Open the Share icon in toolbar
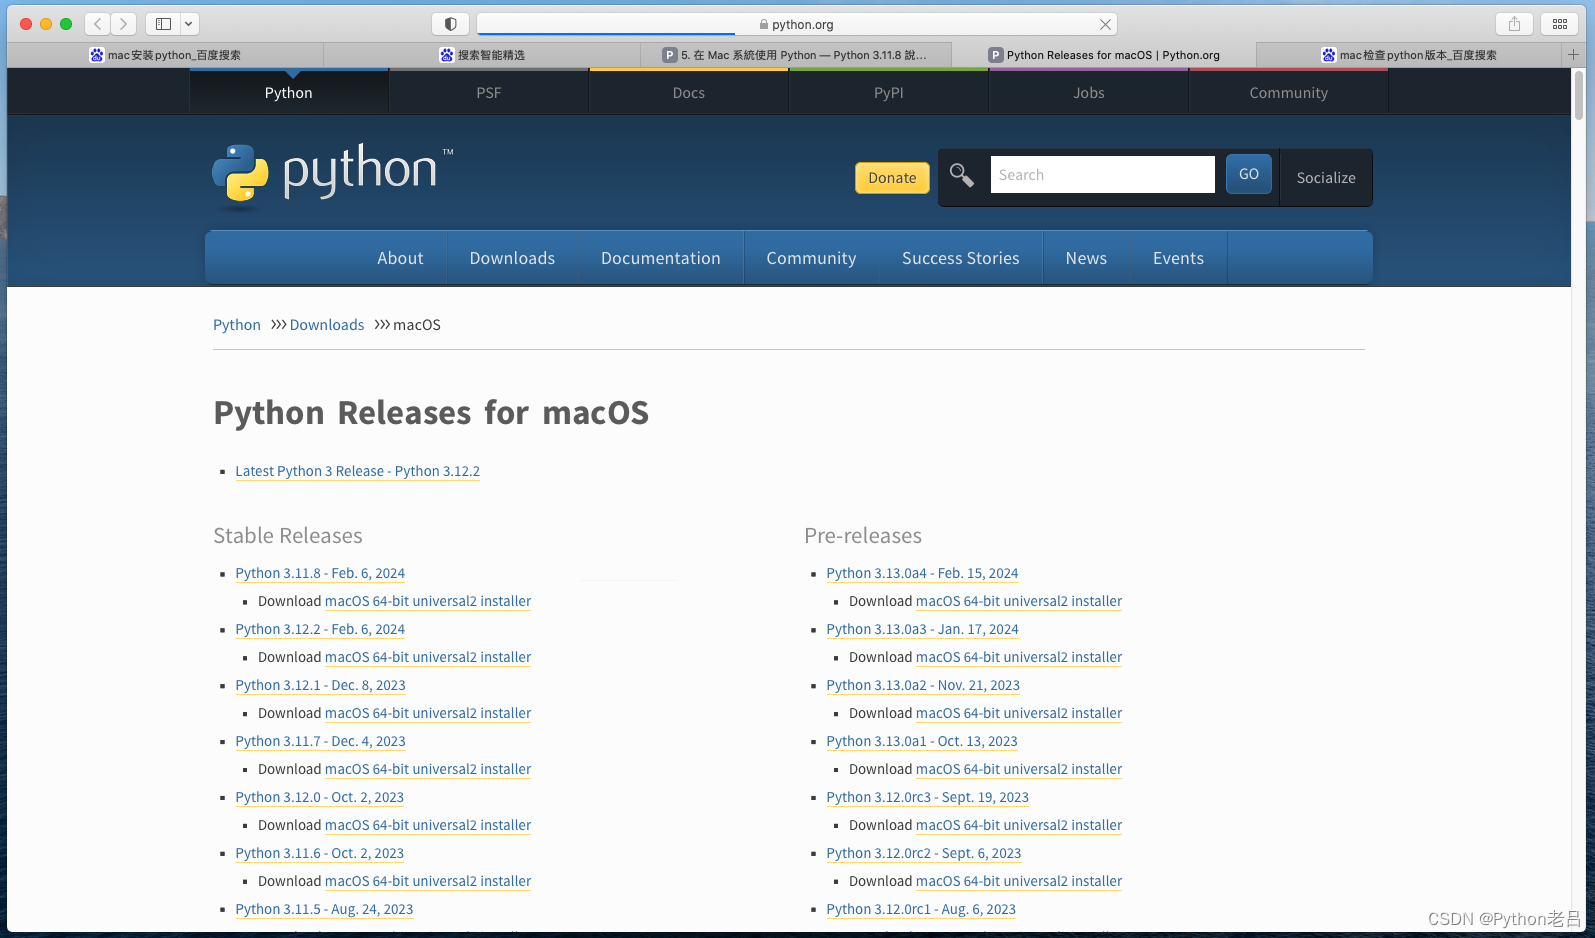Screen dimensions: 1595x938 pos(1514,24)
